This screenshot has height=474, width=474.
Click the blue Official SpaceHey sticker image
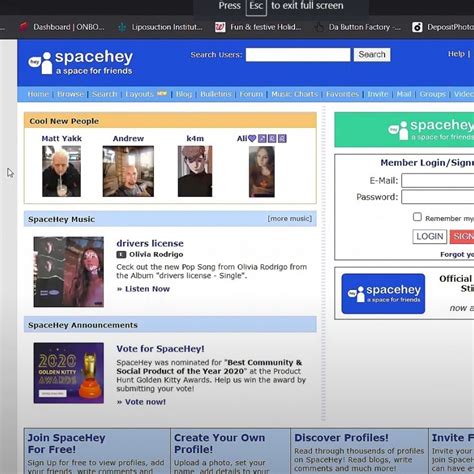383,294
